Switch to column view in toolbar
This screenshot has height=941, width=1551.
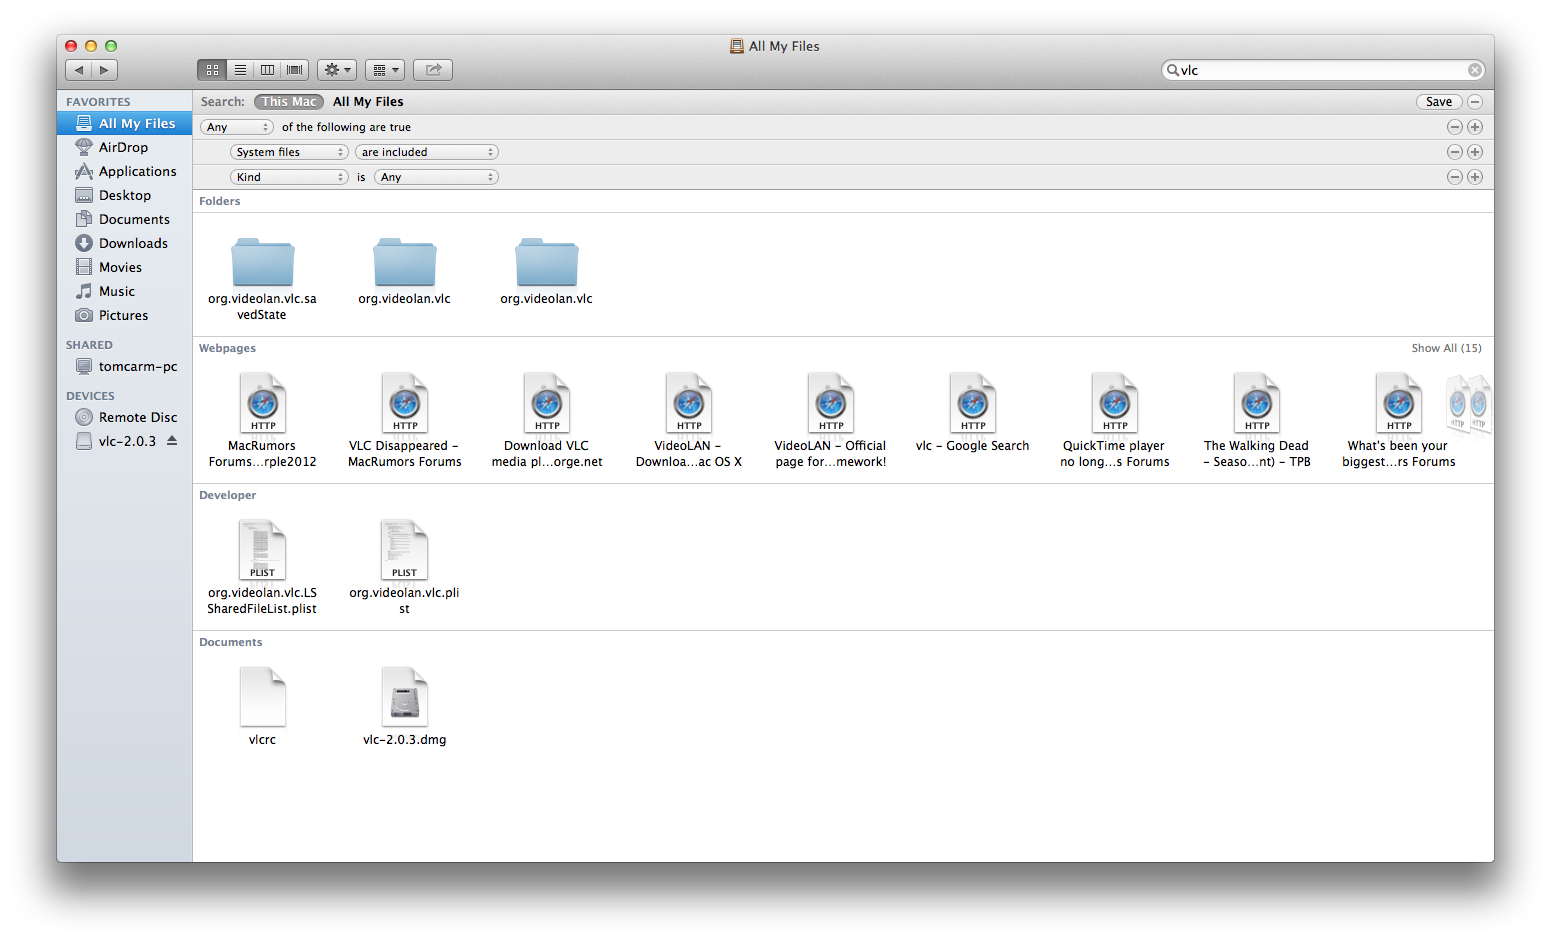(267, 70)
